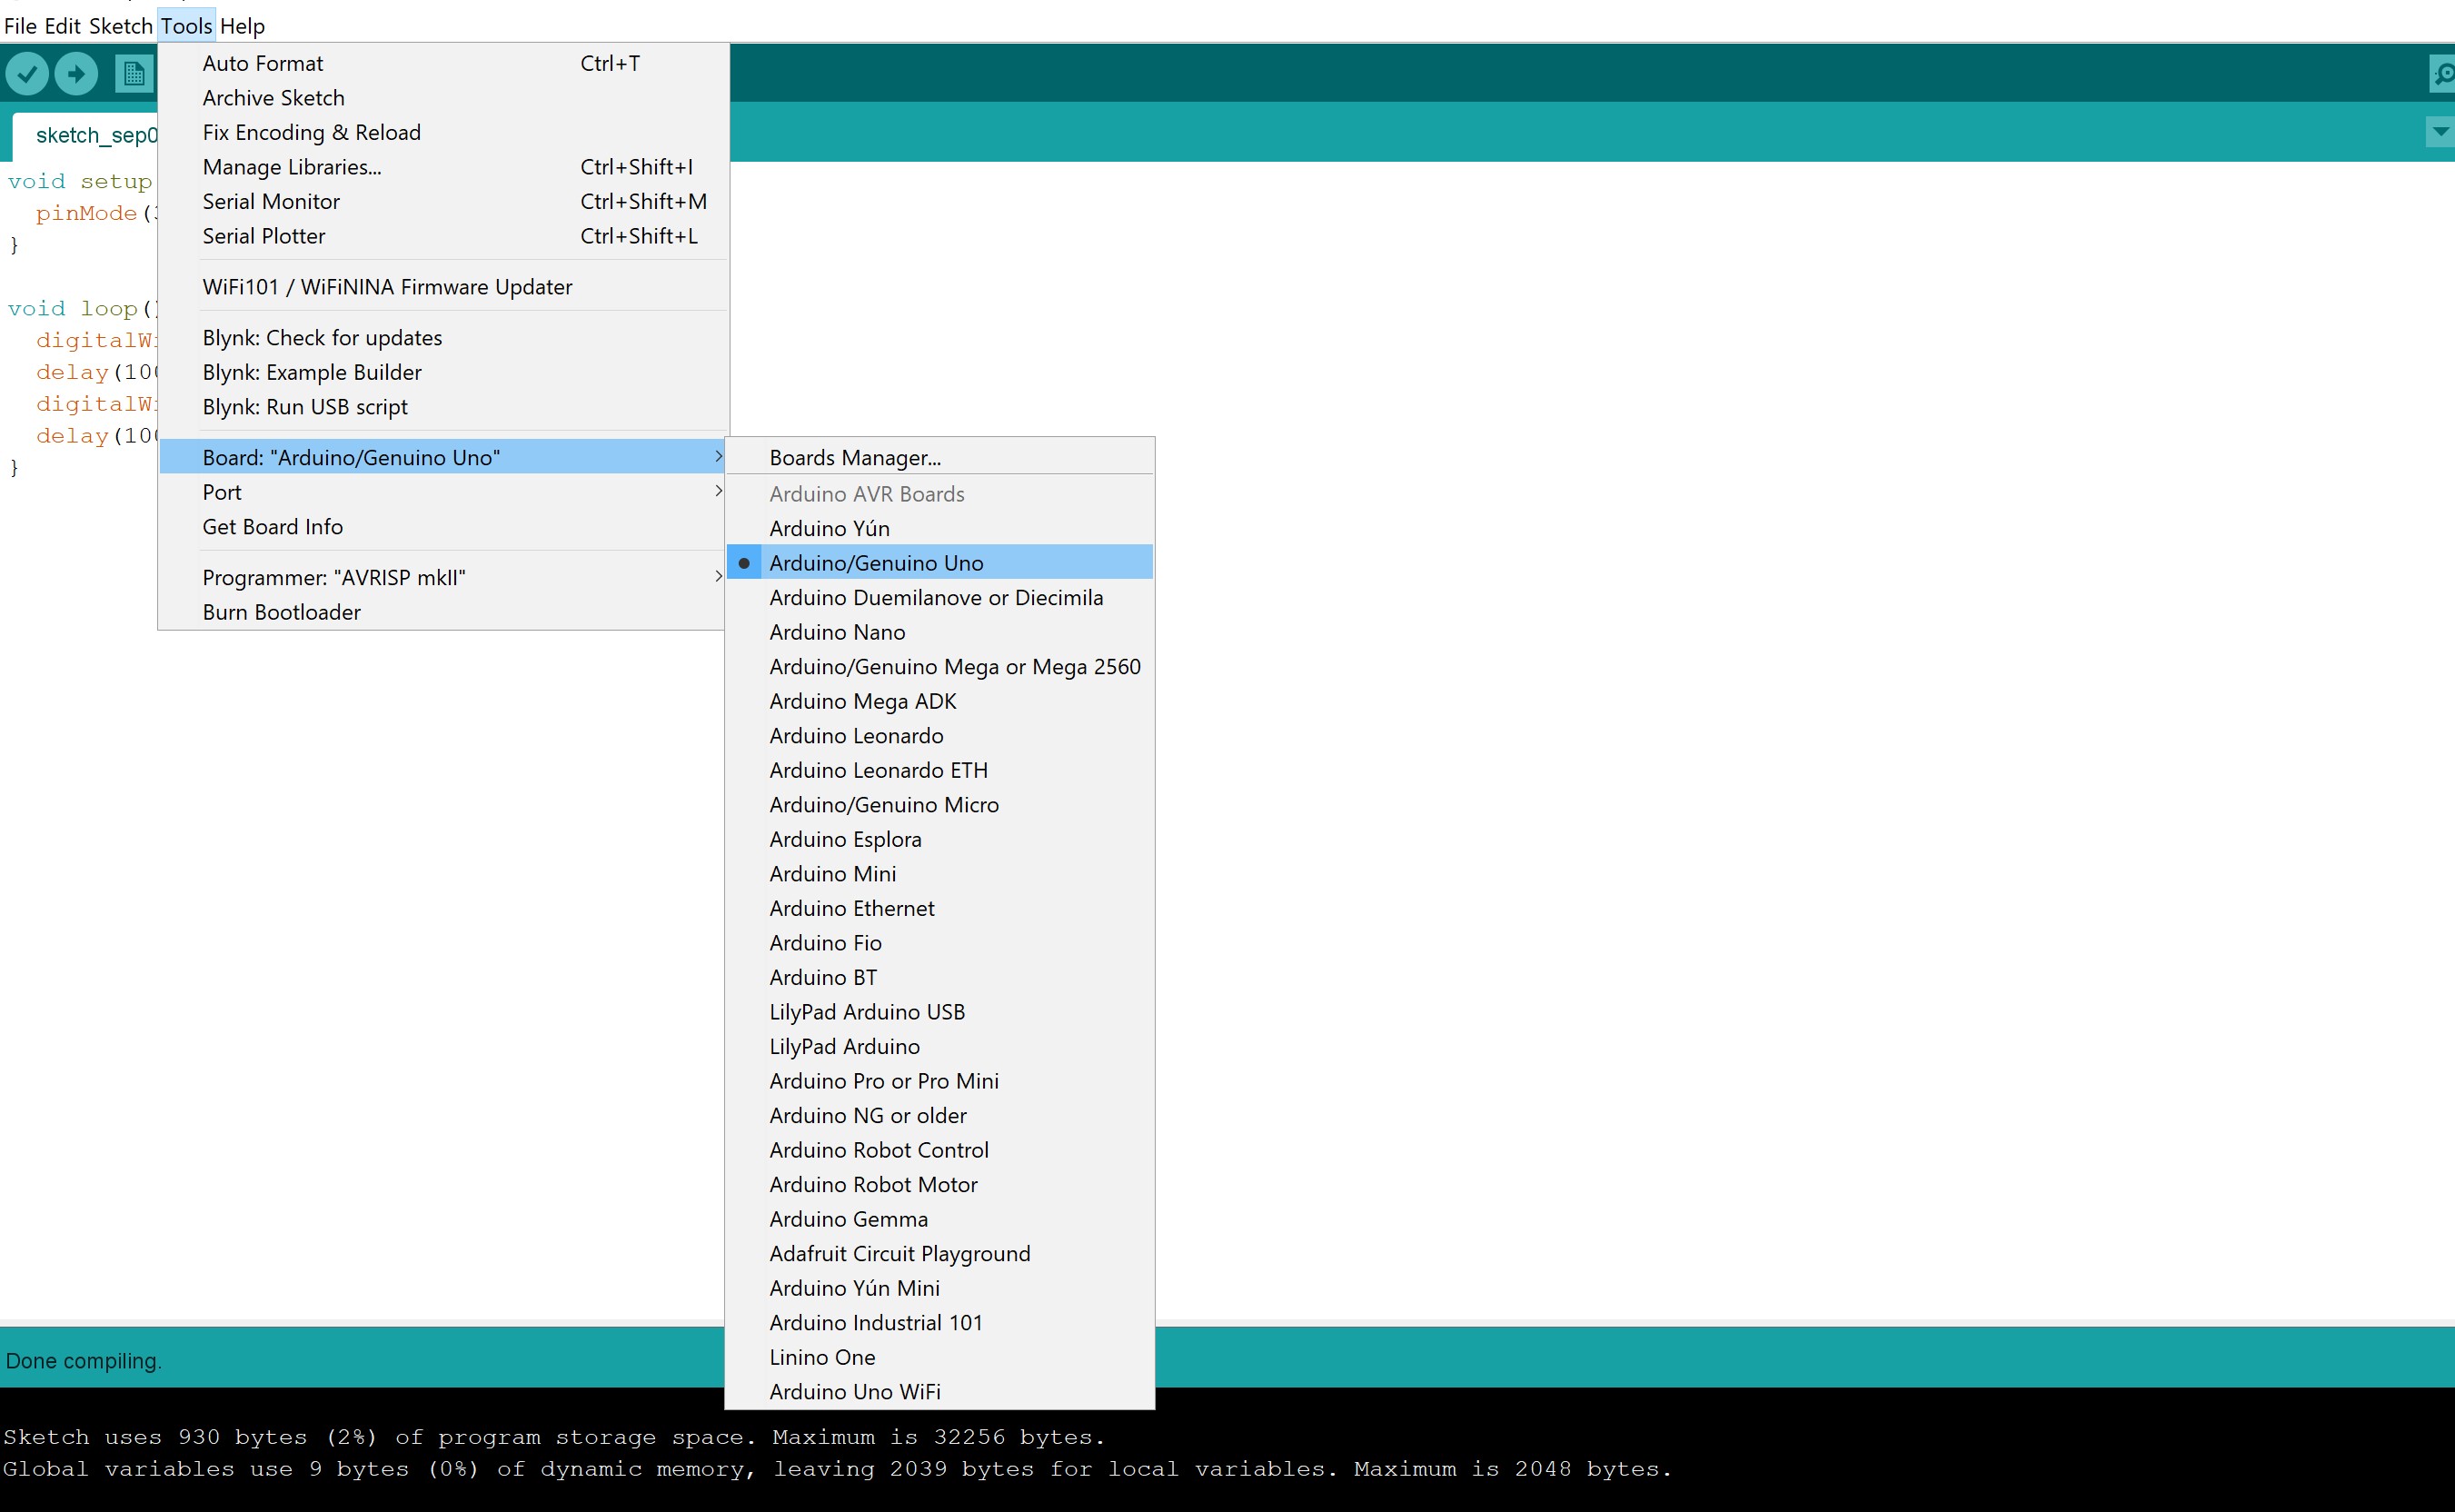Open the Sketch menu
2455x1512 pixels.
coord(120,26)
